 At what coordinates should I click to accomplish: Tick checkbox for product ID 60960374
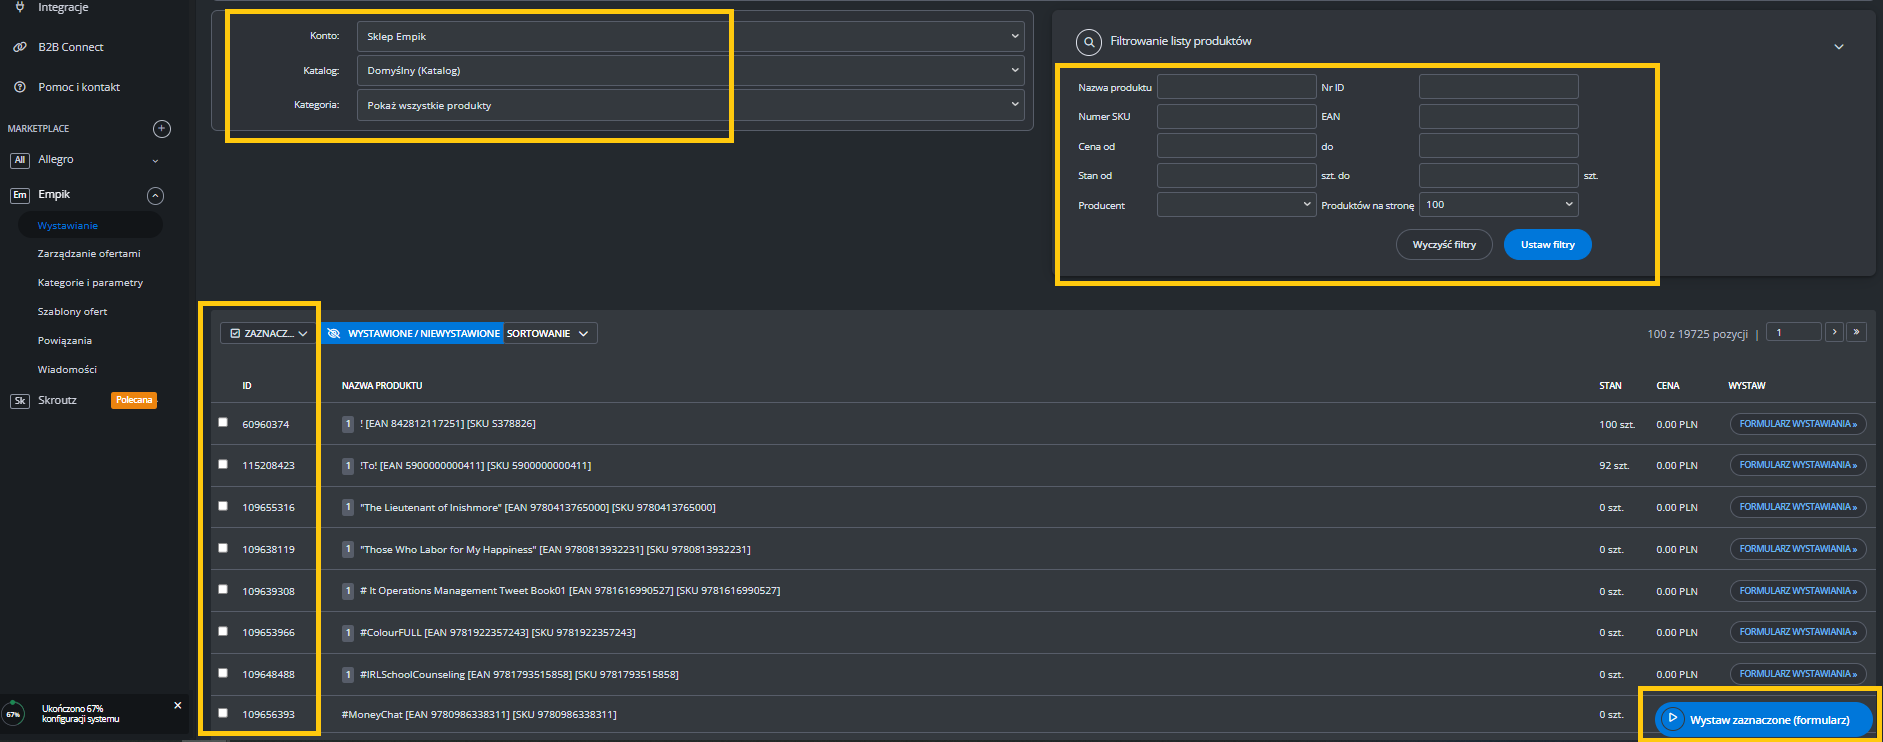point(223,422)
